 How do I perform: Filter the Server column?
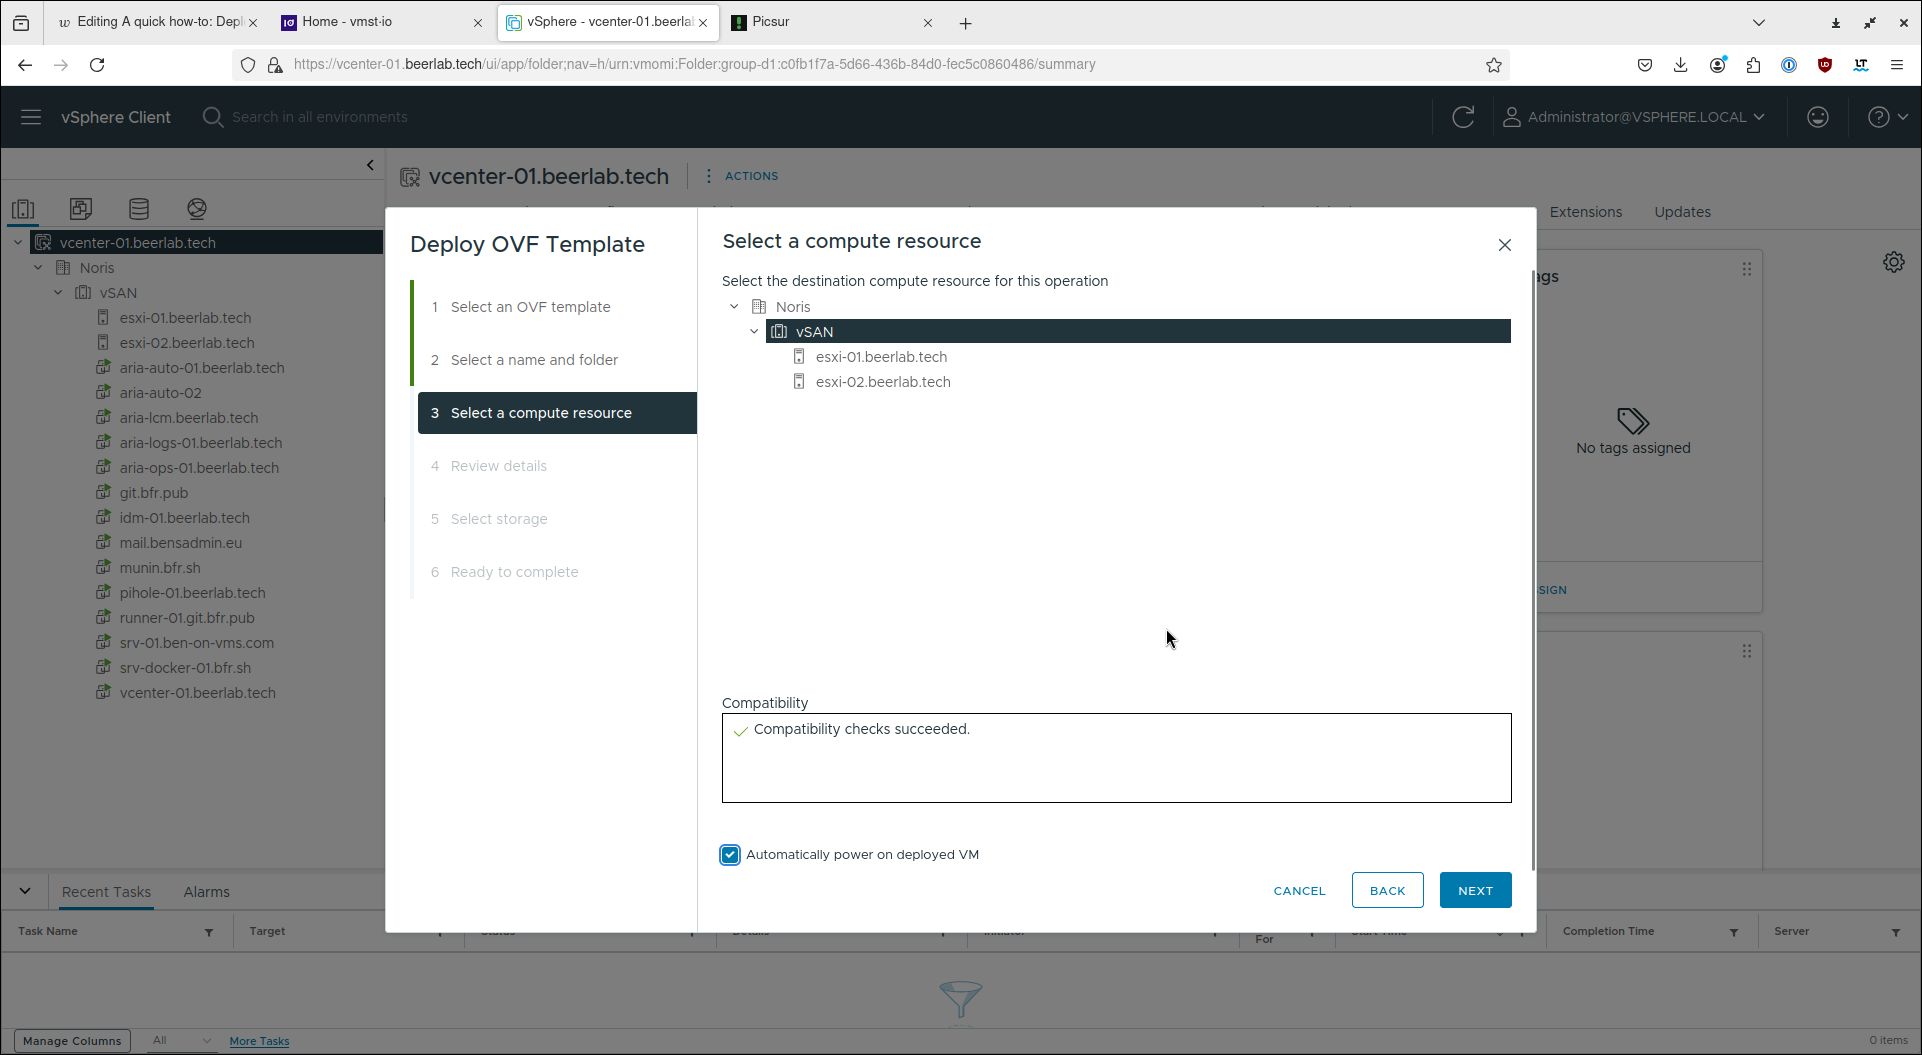point(1896,932)
